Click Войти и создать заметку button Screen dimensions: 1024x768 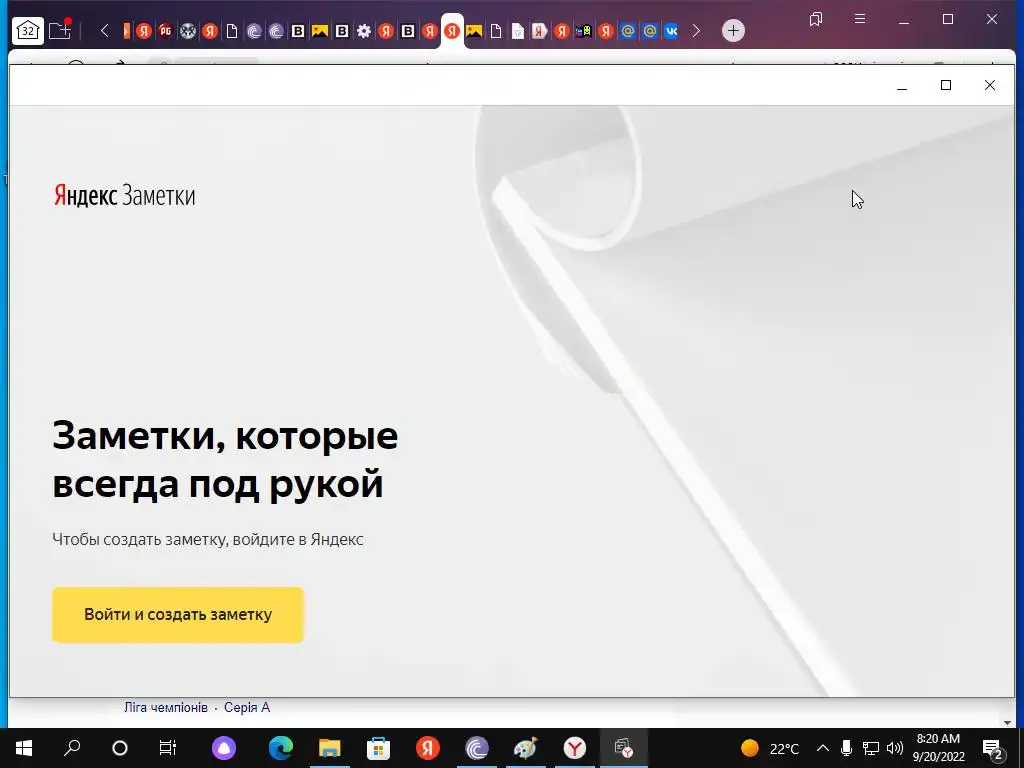(x=178, y=615)
